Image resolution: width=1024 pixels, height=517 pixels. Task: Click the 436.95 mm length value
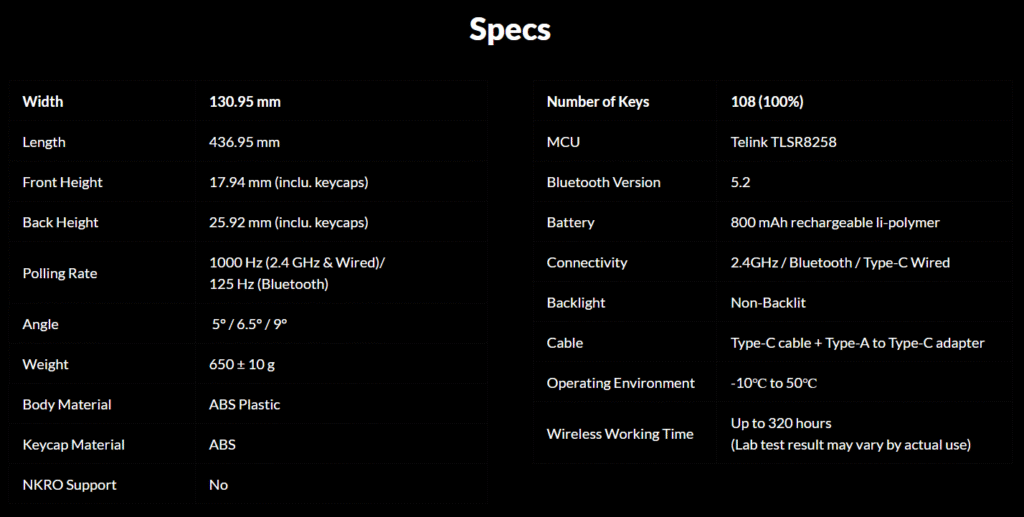click(x=244, y=142)
